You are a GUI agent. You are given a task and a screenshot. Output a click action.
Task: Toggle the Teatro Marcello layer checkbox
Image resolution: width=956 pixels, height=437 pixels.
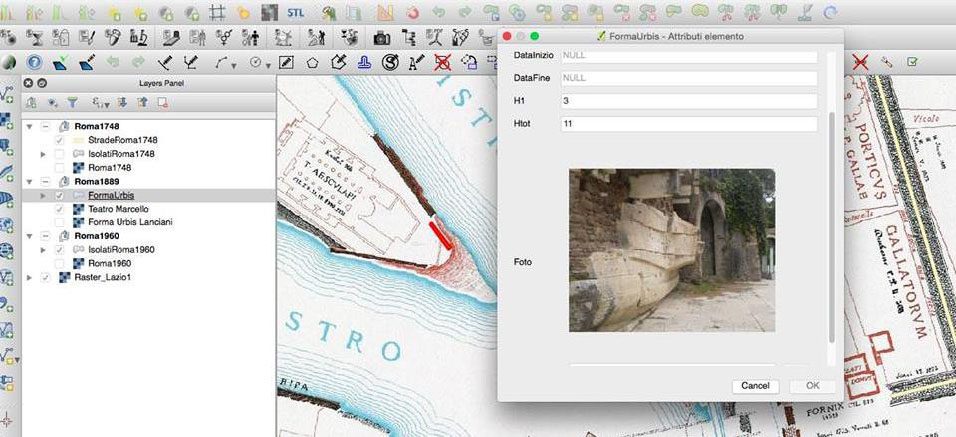pos(60,209)
